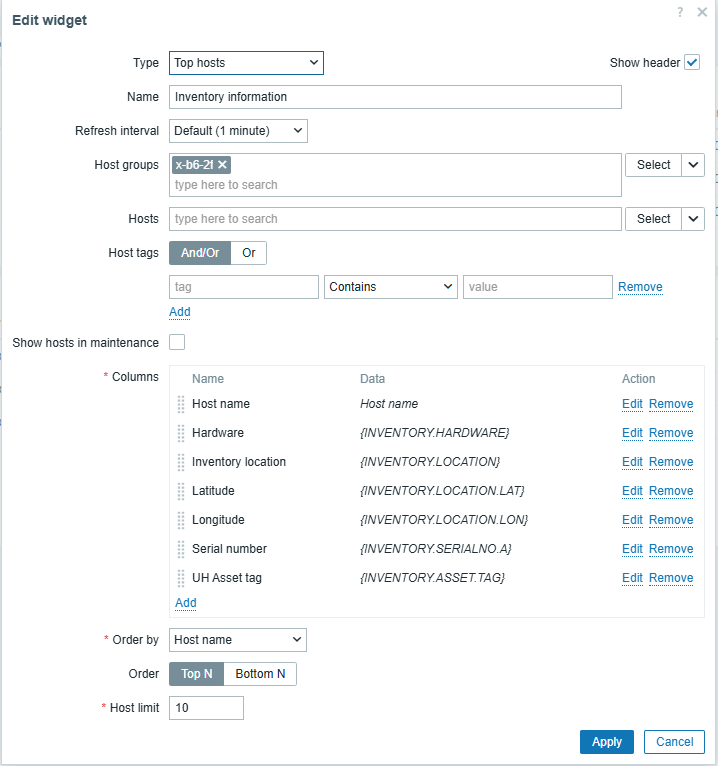
Task: Edit the Longitude column
Action: pos(632,520)
